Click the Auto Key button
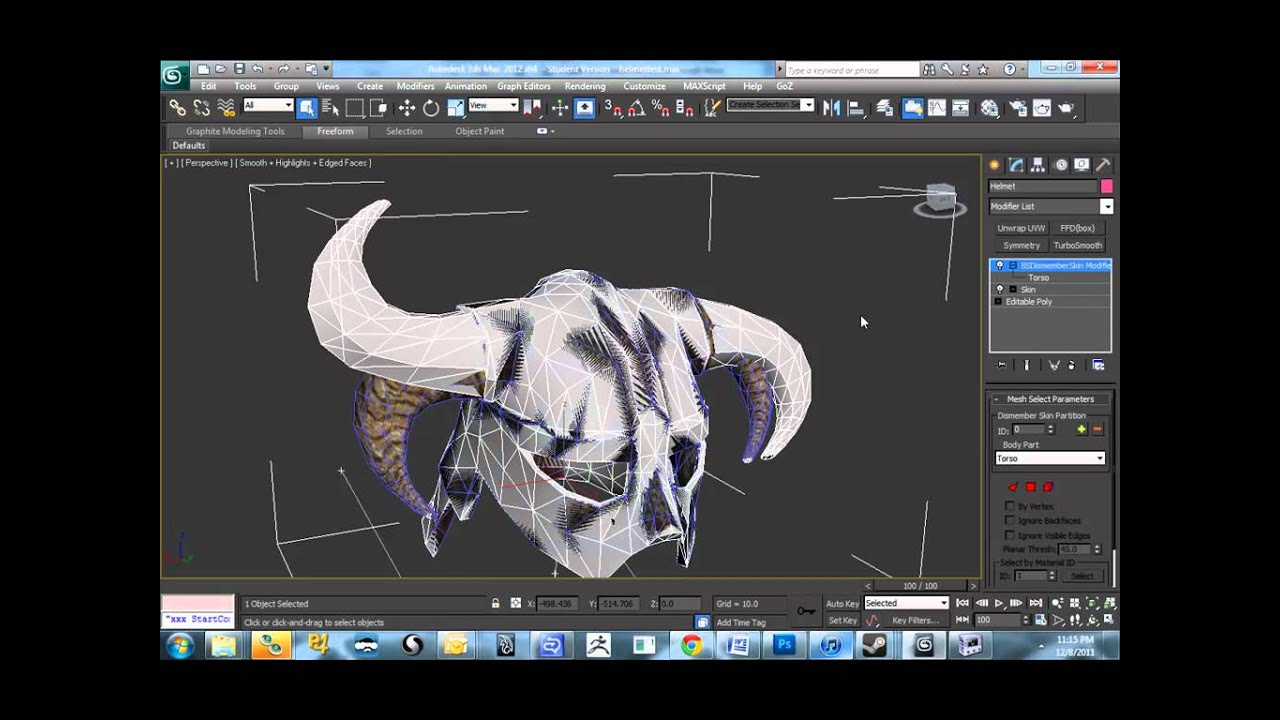The width and height of the screenshot is (1280, 720). pos(843,604)
